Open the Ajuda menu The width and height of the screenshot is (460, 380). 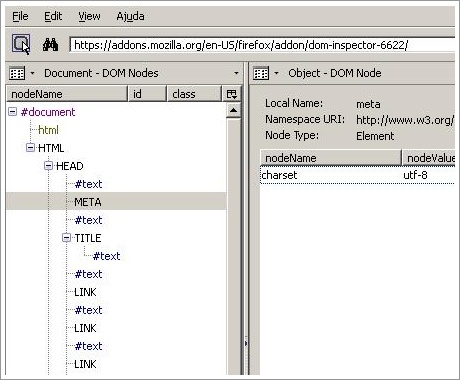130,16
